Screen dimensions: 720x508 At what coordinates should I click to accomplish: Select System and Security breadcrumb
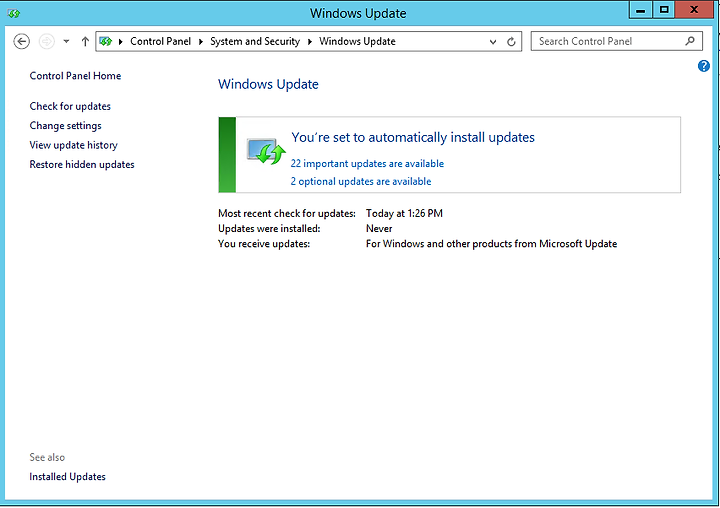pos(255,41)
